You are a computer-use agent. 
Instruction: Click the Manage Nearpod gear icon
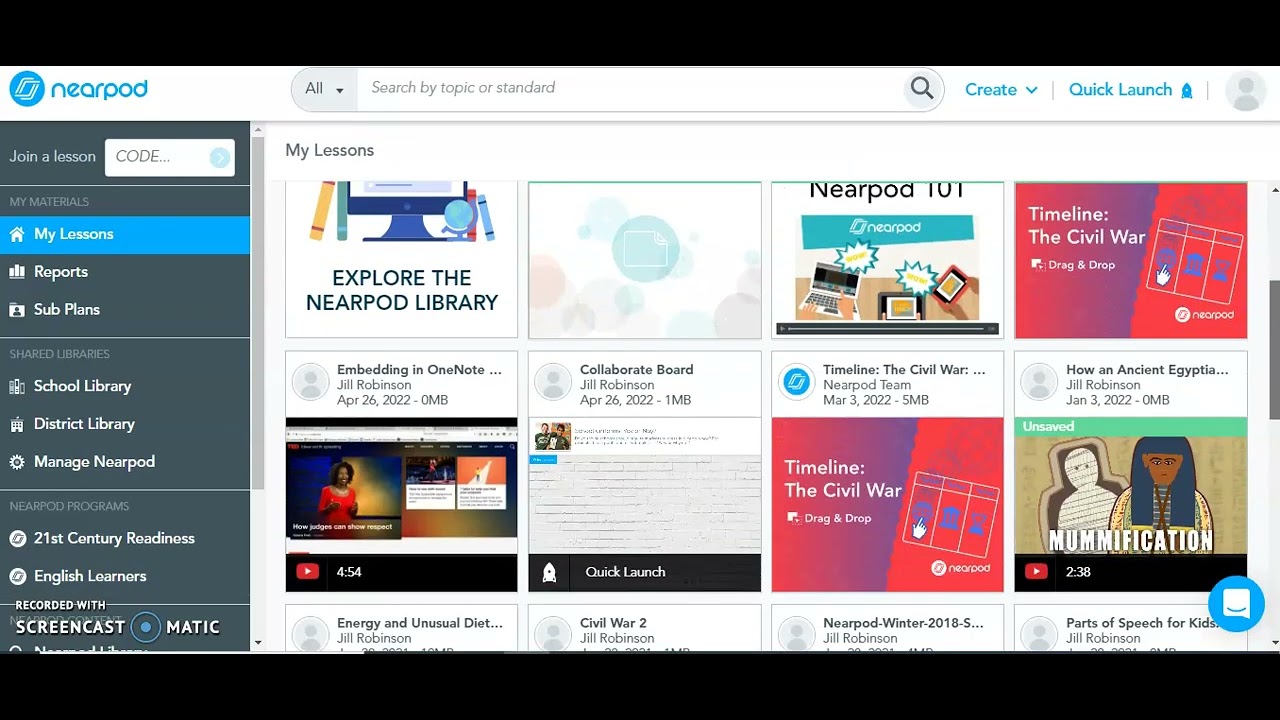tap(17, 462)
